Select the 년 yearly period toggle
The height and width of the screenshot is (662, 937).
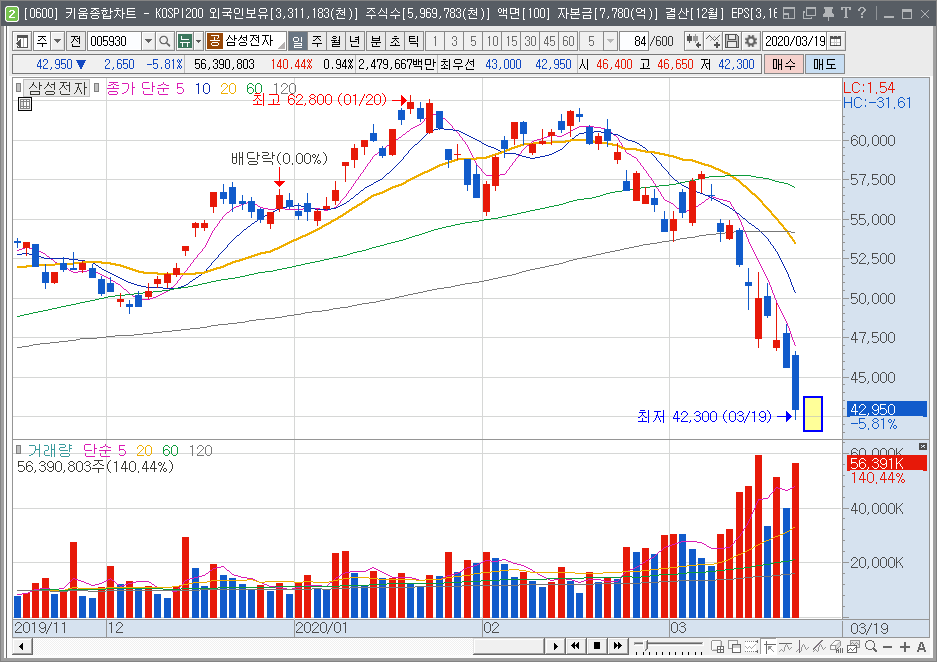[355, 41]
